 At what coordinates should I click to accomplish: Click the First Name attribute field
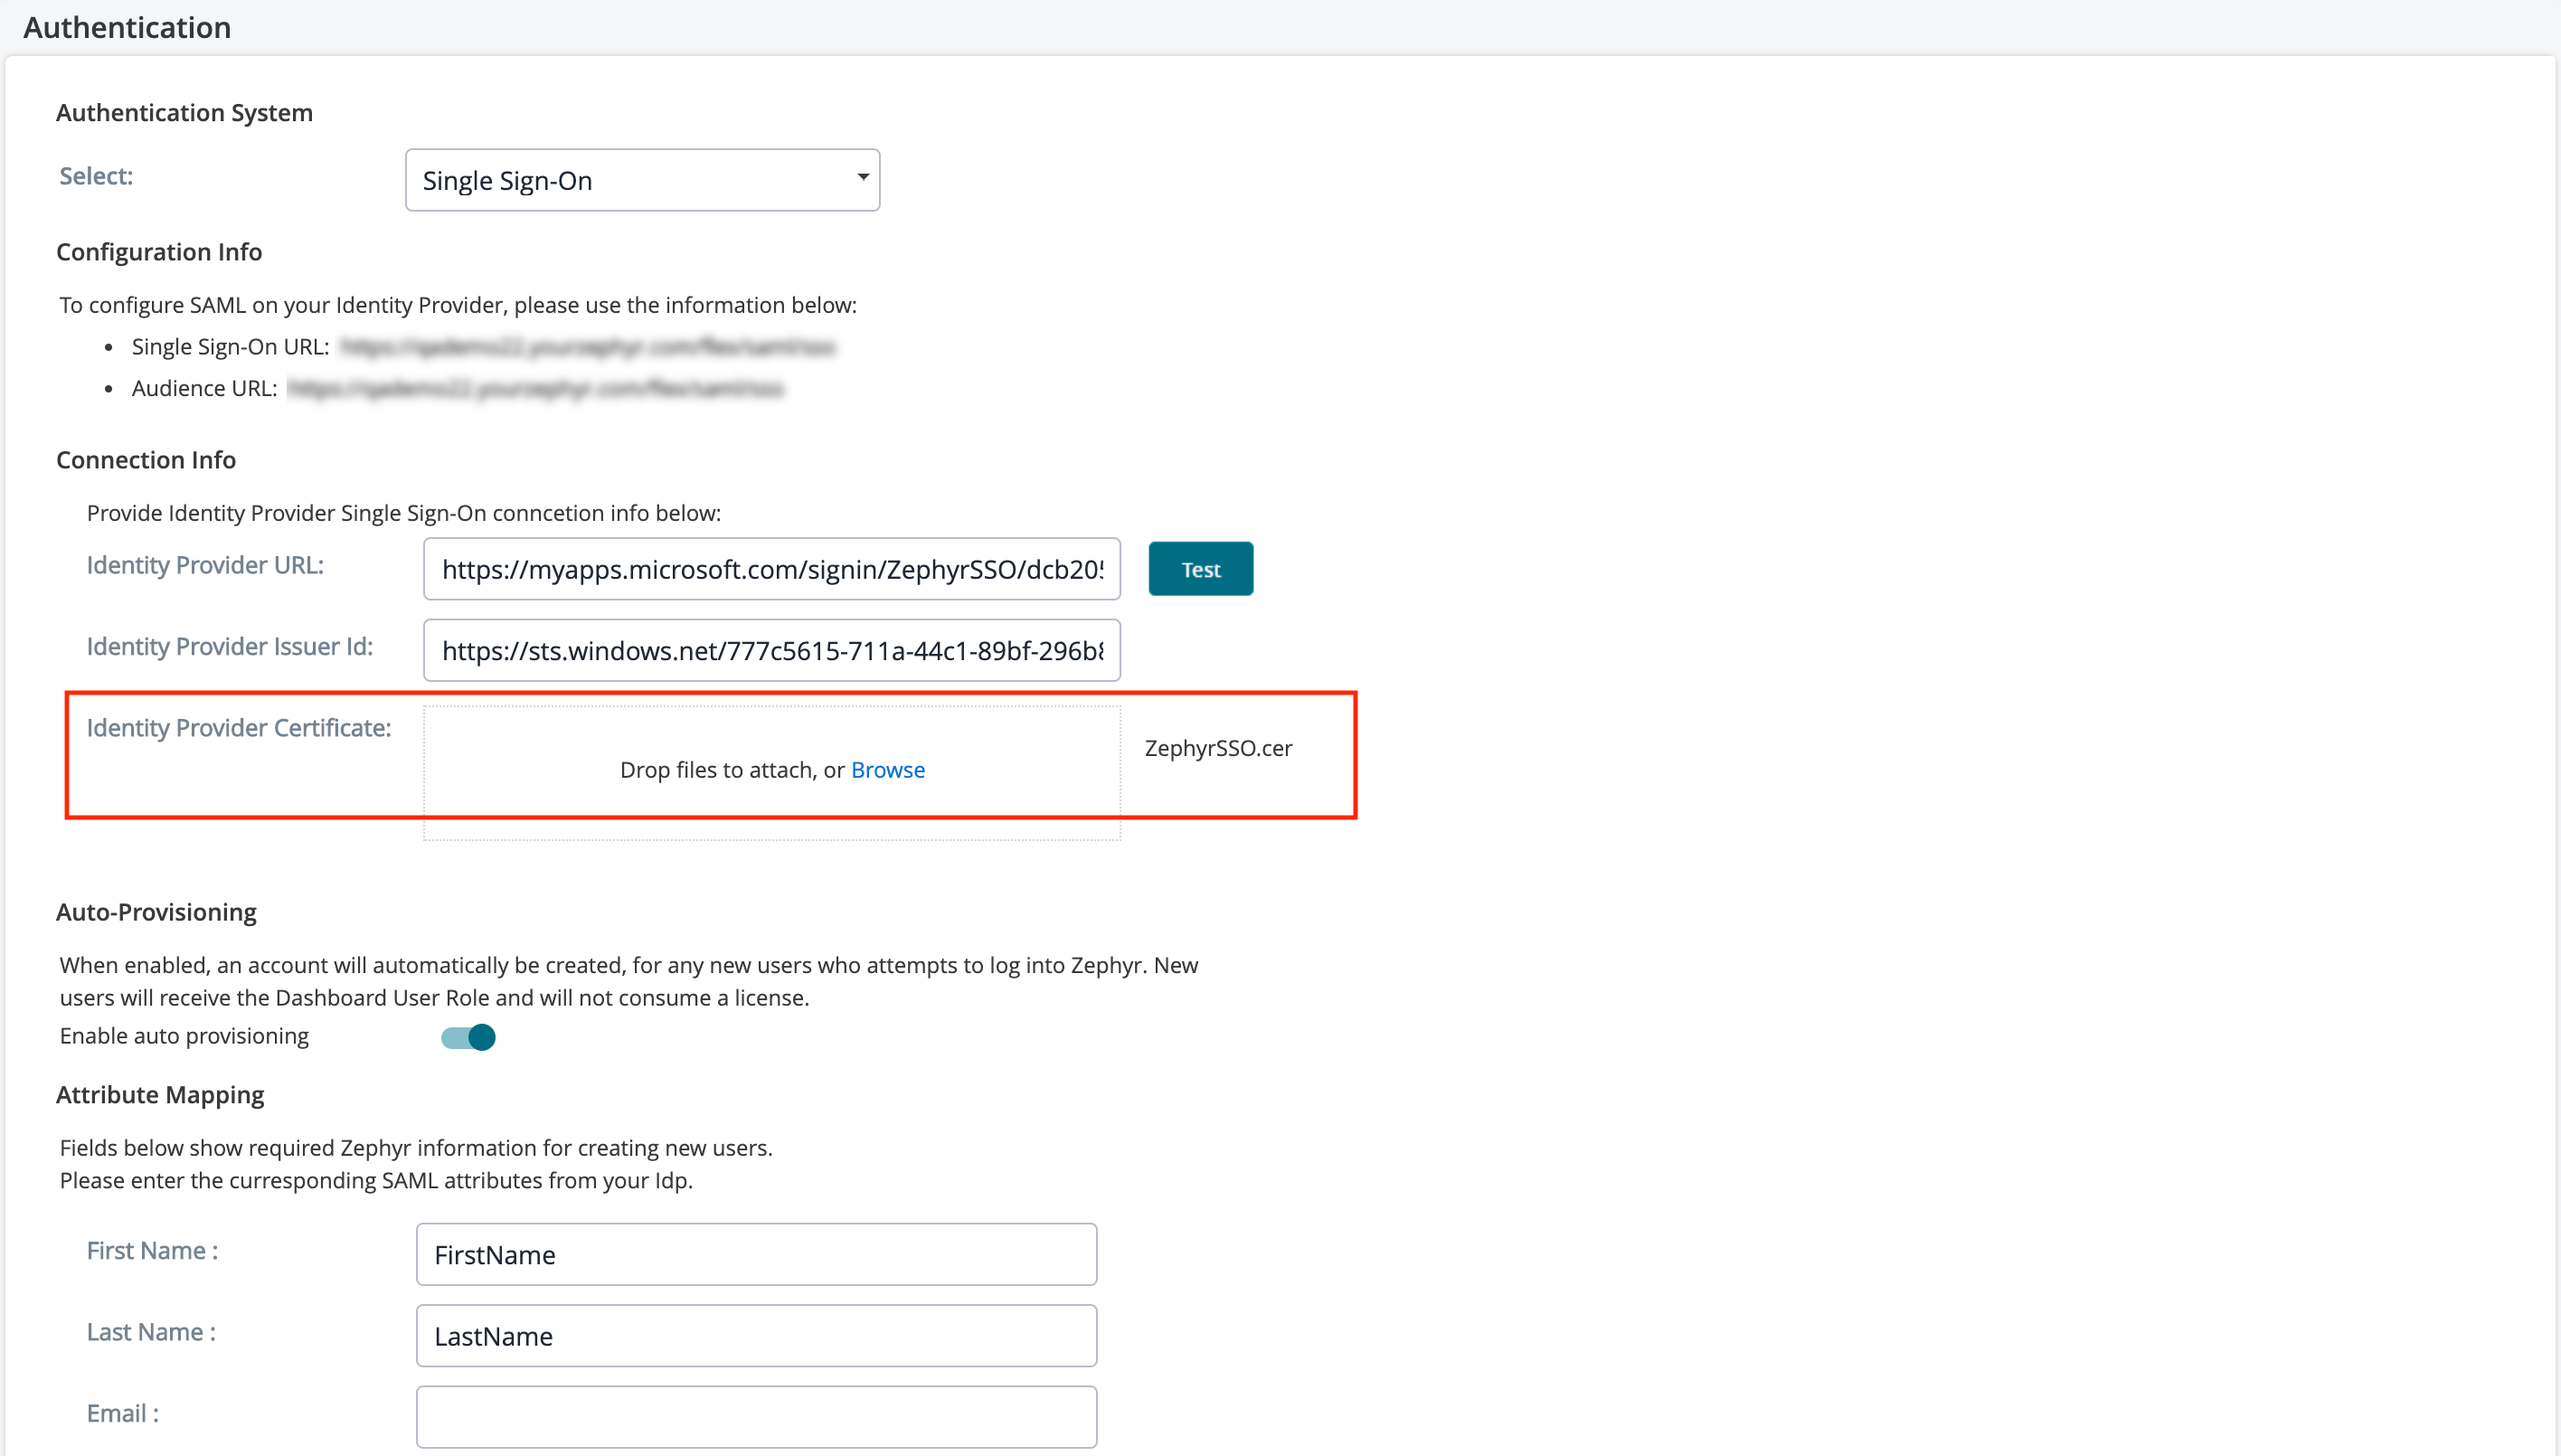click(x=755, y=1254)
